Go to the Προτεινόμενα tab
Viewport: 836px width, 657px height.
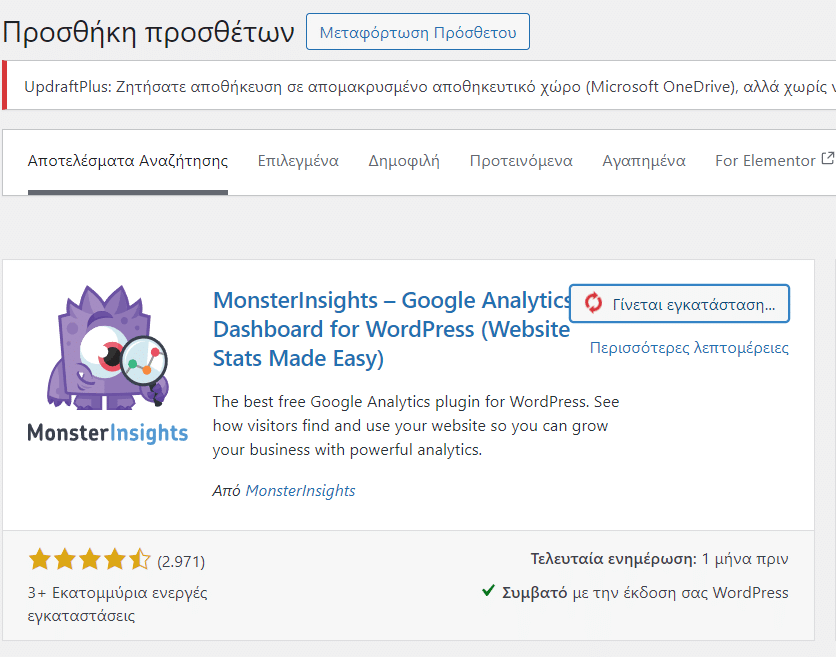[x=521, y=161]
